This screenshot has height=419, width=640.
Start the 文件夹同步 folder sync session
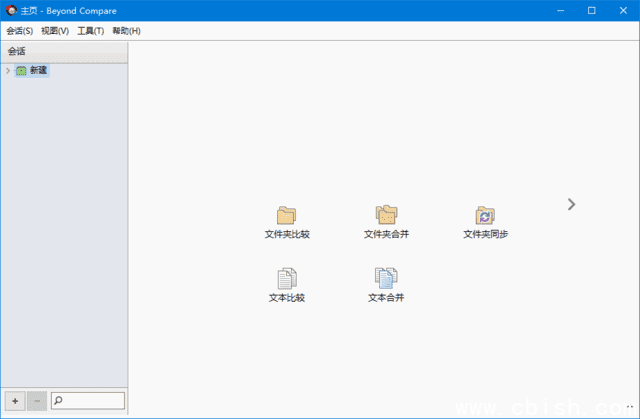click(485, 215)
